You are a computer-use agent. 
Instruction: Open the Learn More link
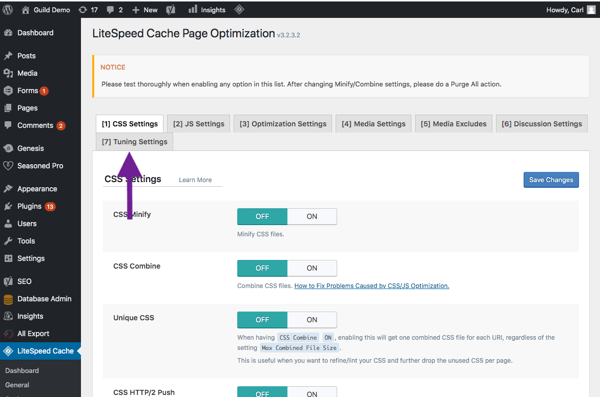pos(195,180)
